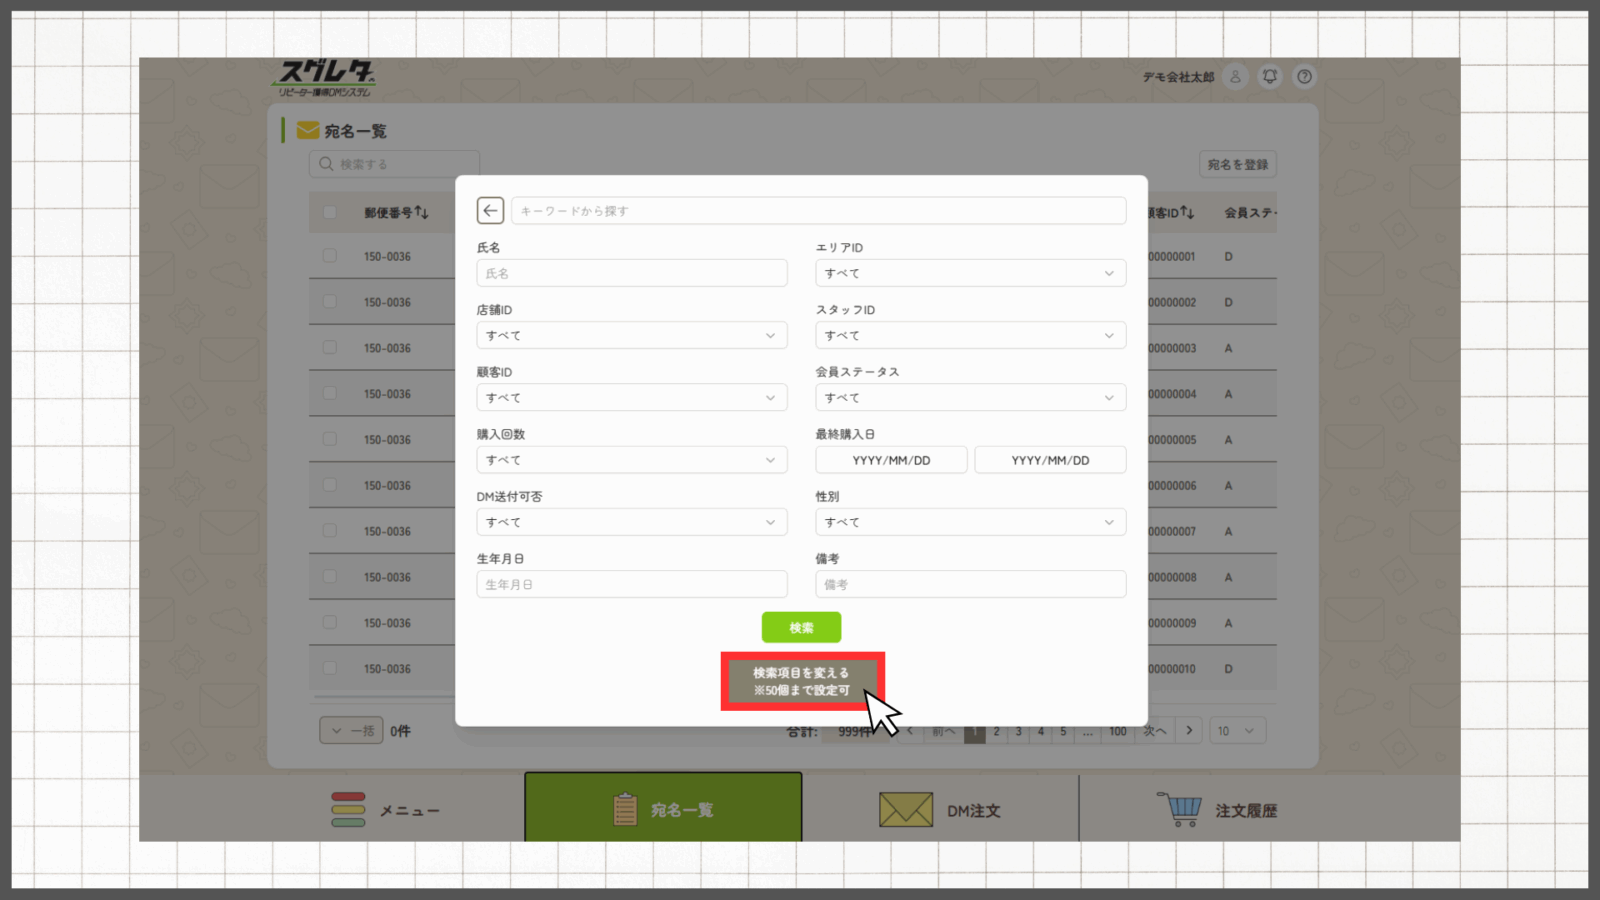Open the help question mark icon
The image size is (1600, 900).
tap(1304, 77)
